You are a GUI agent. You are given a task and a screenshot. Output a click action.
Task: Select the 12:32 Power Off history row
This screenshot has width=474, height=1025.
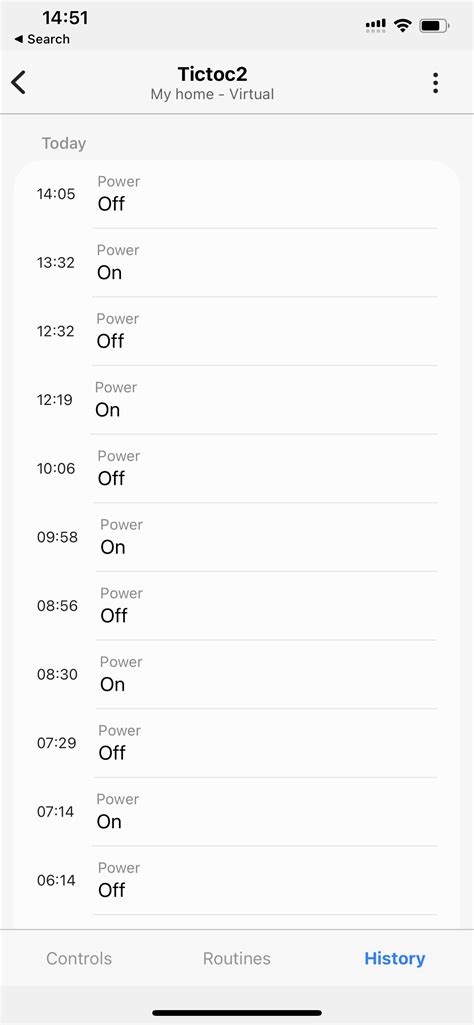(237, 331)
